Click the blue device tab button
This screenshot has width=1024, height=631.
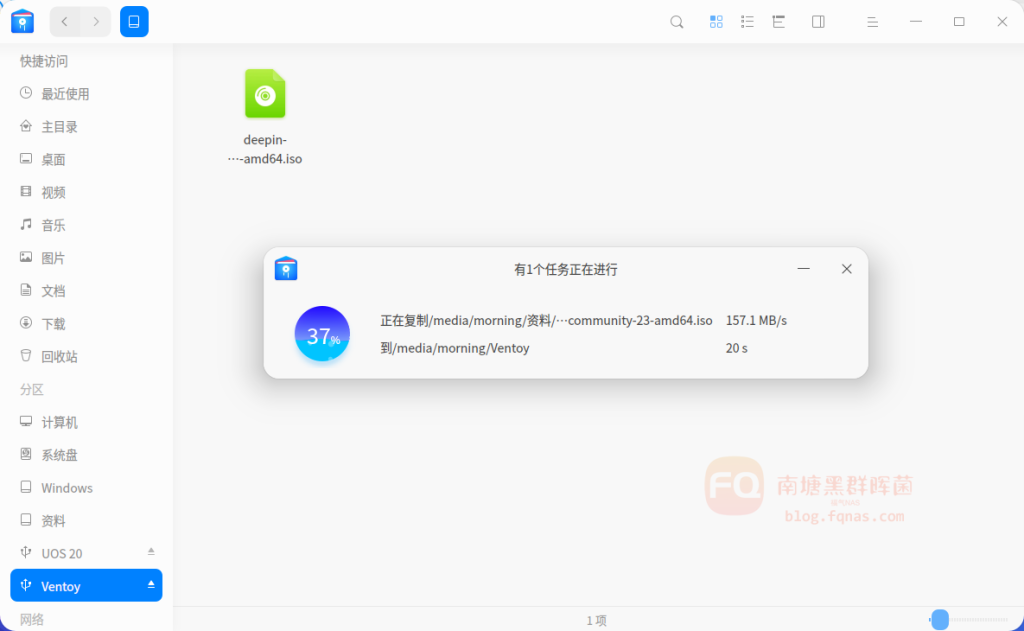134,22
